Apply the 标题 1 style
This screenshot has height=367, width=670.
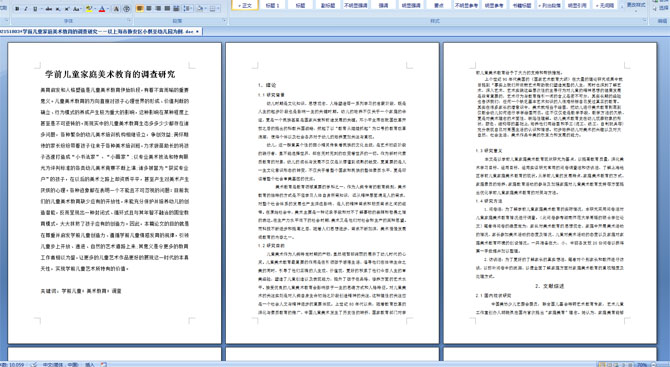click(x=272, y=5)
